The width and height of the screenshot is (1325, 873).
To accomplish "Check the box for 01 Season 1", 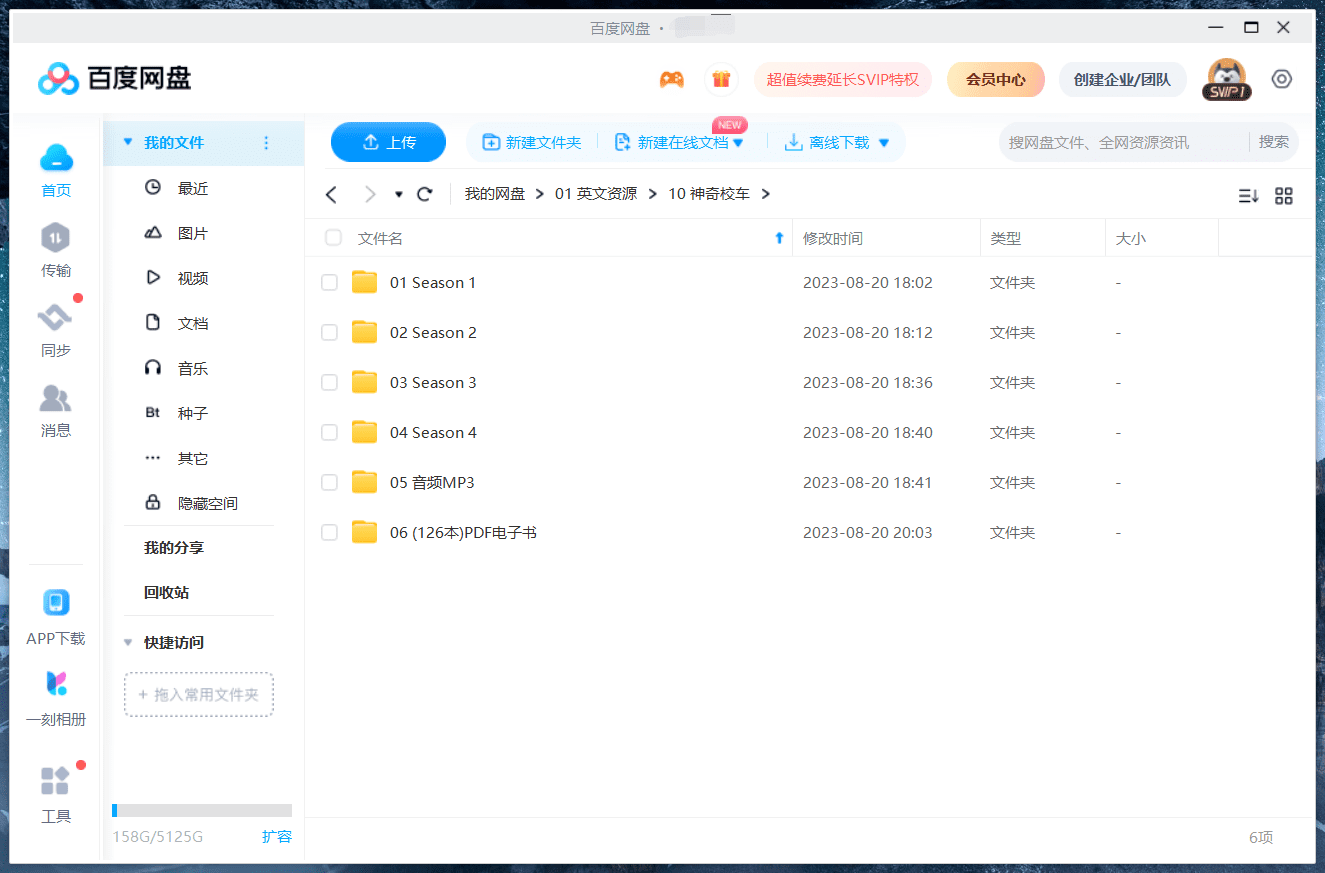I will [329, 283].
